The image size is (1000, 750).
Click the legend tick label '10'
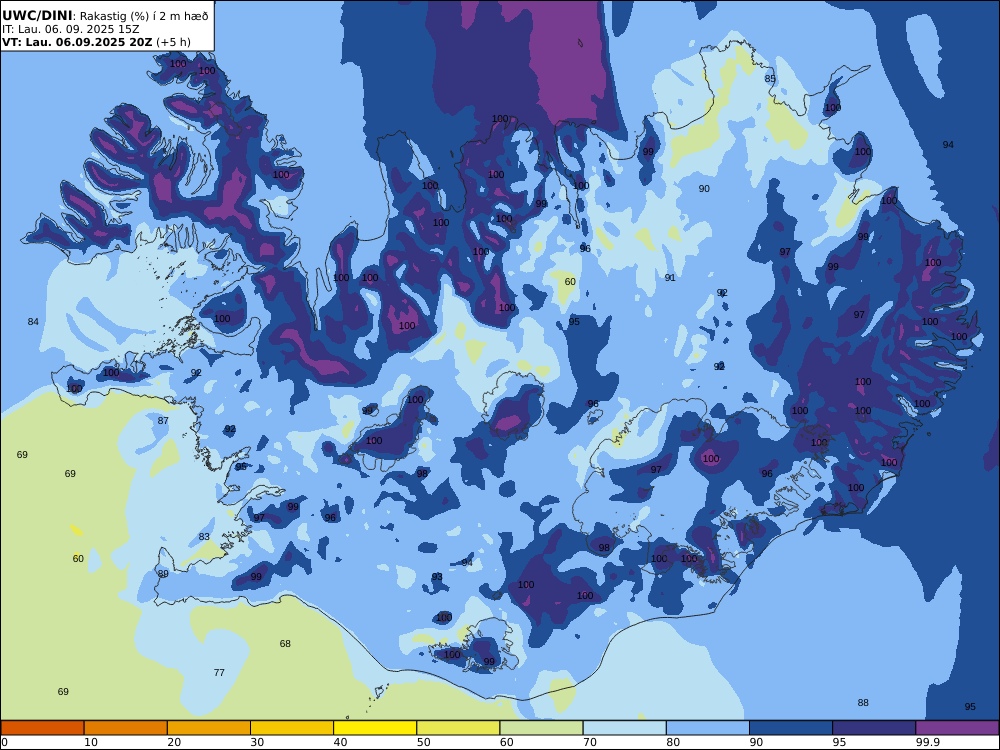pyautogui.click(x=91, y=742)
